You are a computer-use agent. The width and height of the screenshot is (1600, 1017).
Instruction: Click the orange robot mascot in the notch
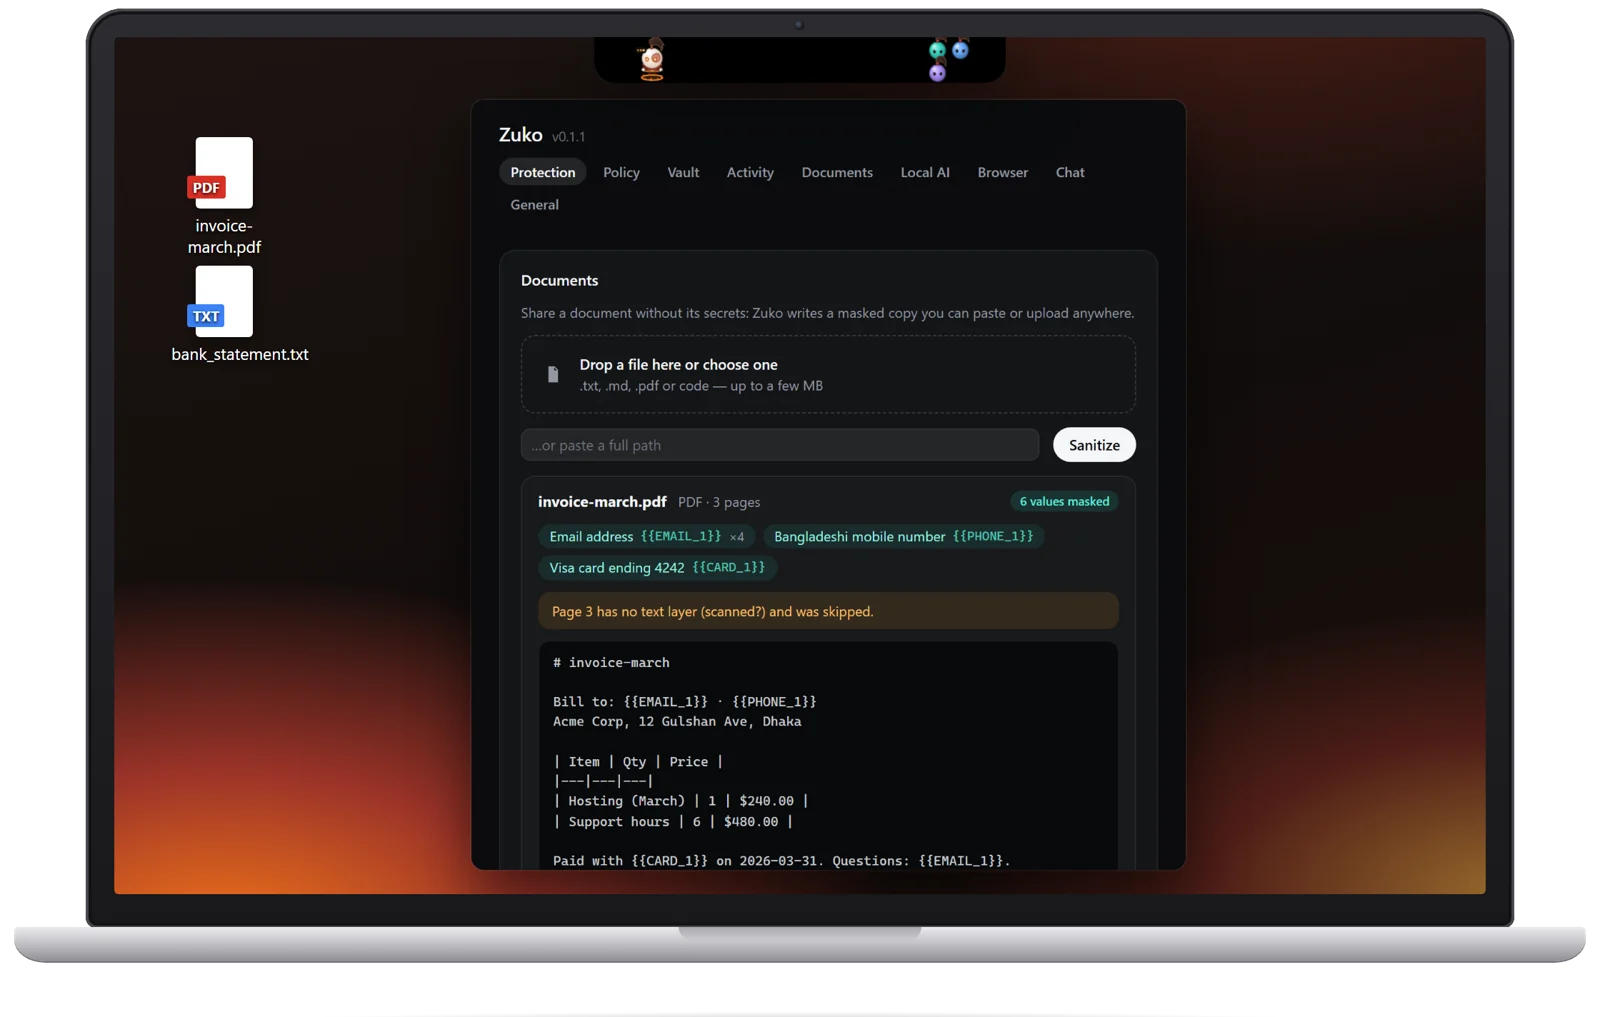[652, 61]
